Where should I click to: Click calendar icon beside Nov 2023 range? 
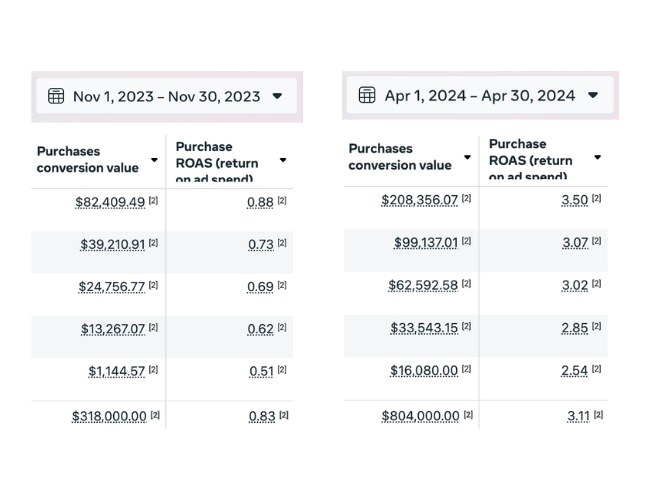56,96
